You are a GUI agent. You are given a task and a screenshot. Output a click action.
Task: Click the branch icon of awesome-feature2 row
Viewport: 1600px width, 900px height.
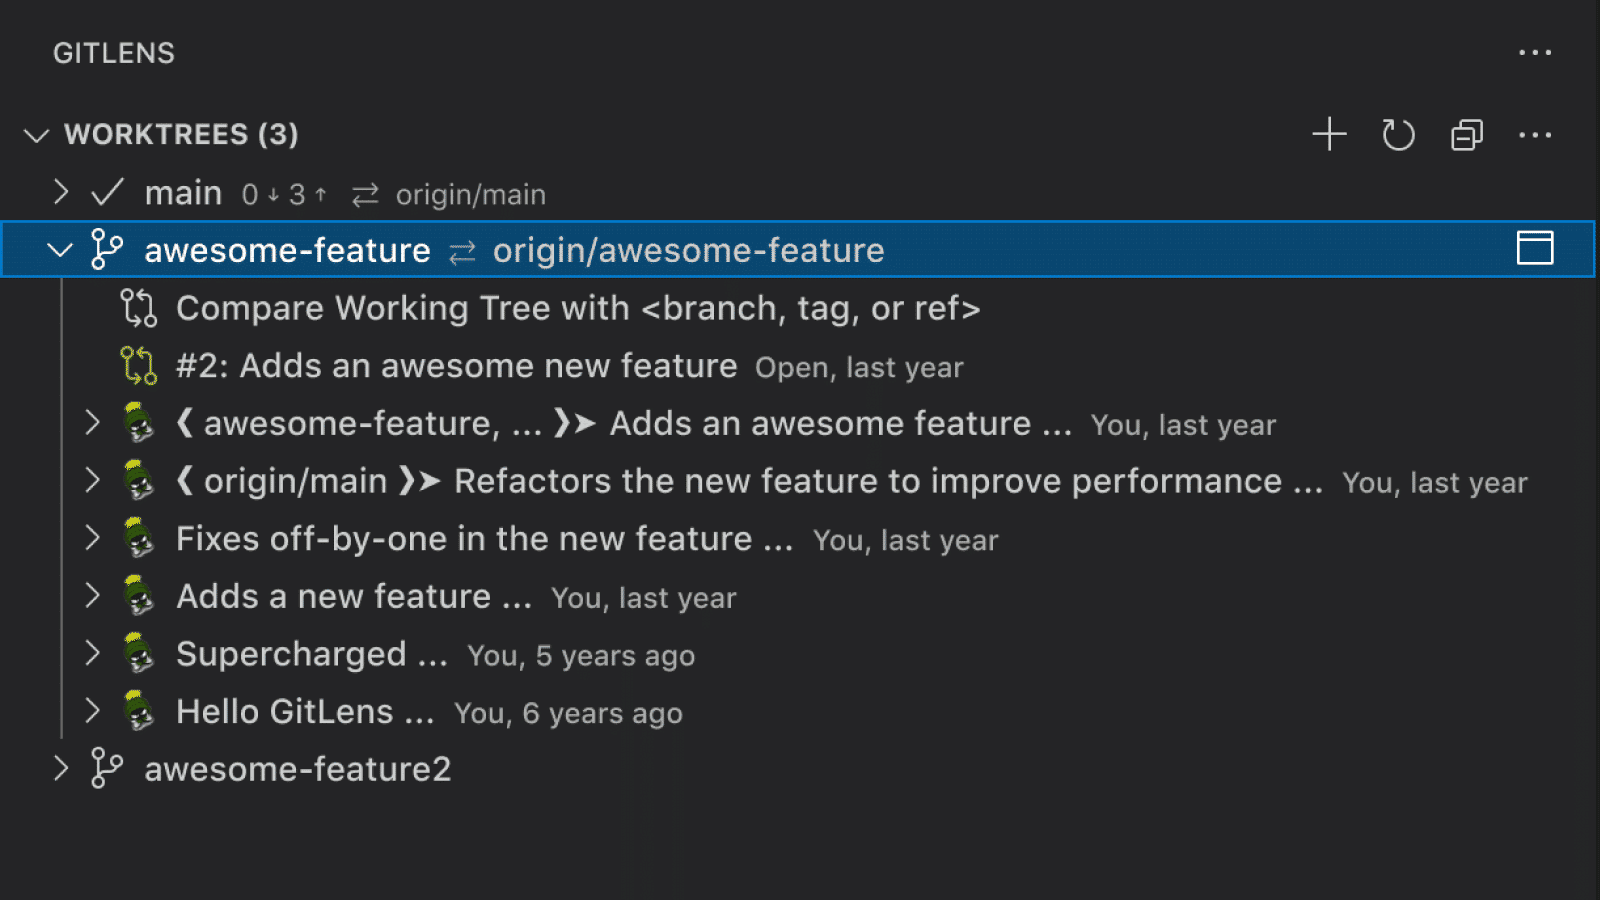click(106, 768)
